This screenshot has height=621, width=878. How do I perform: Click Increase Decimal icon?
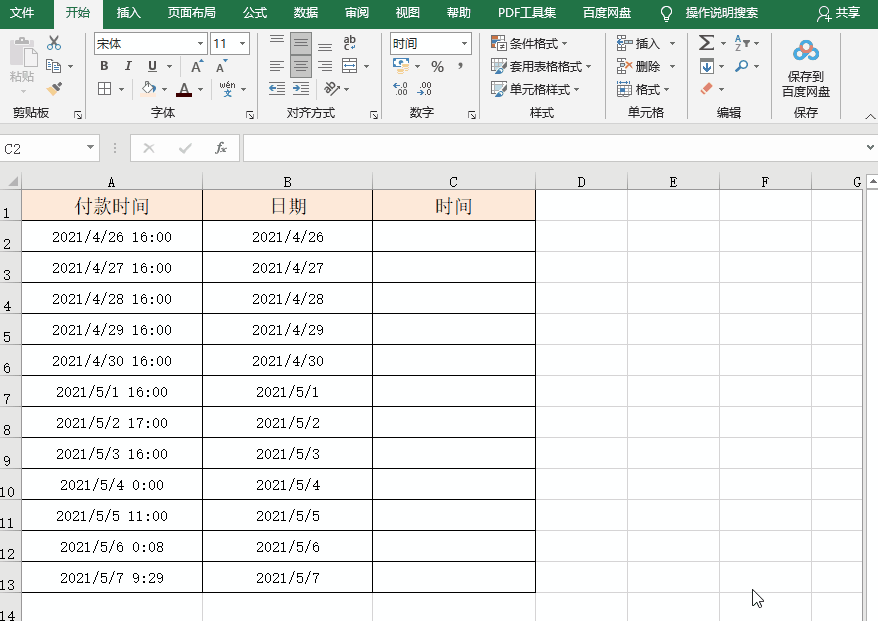(400, 88)
